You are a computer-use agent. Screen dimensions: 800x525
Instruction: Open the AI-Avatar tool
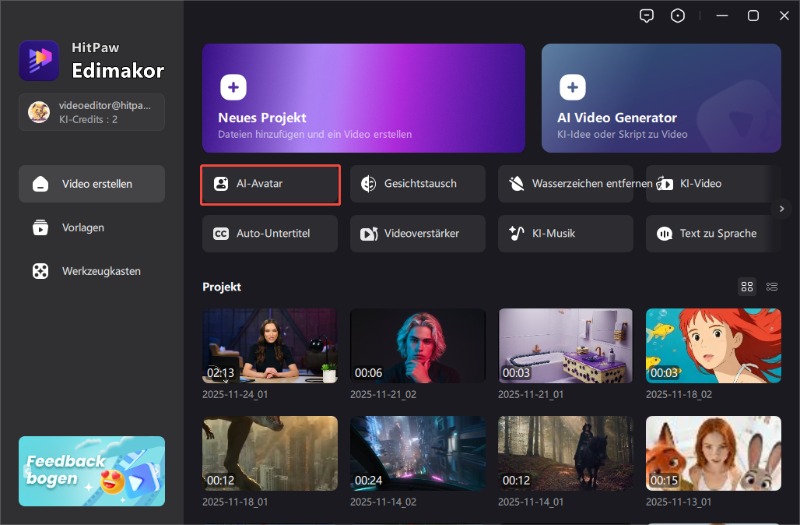[271, 184]
